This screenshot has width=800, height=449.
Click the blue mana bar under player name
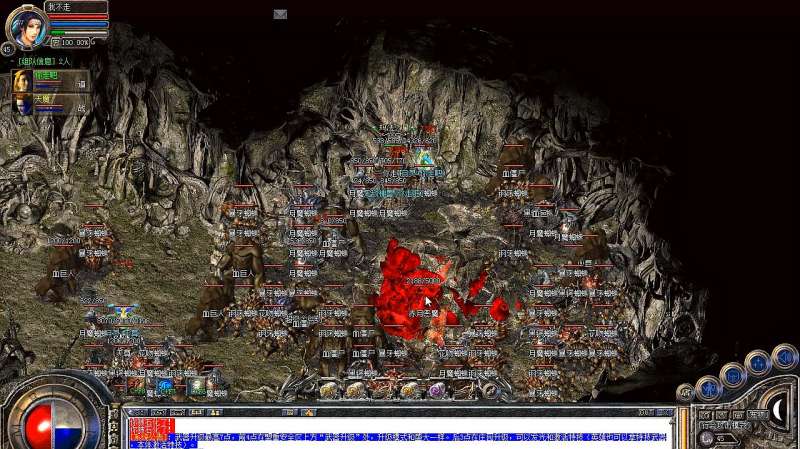click(x=78, y=24)
